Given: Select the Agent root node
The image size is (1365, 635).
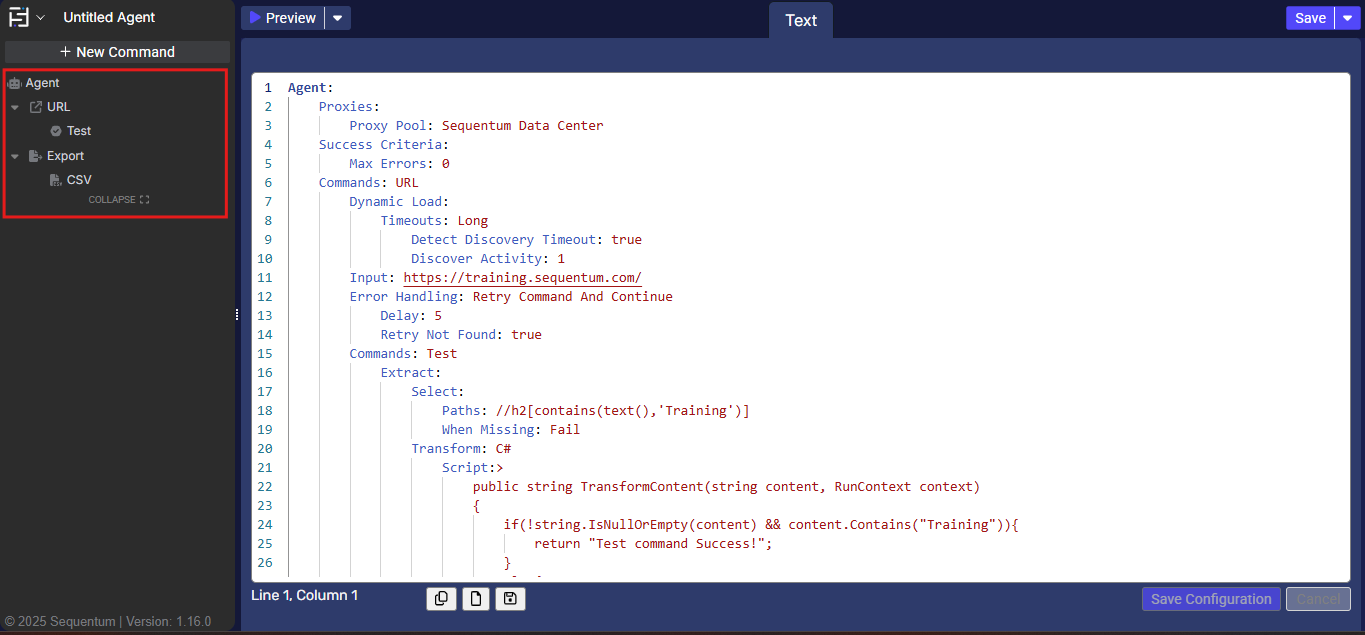Looking at the screenshot, I should (43, 83).
